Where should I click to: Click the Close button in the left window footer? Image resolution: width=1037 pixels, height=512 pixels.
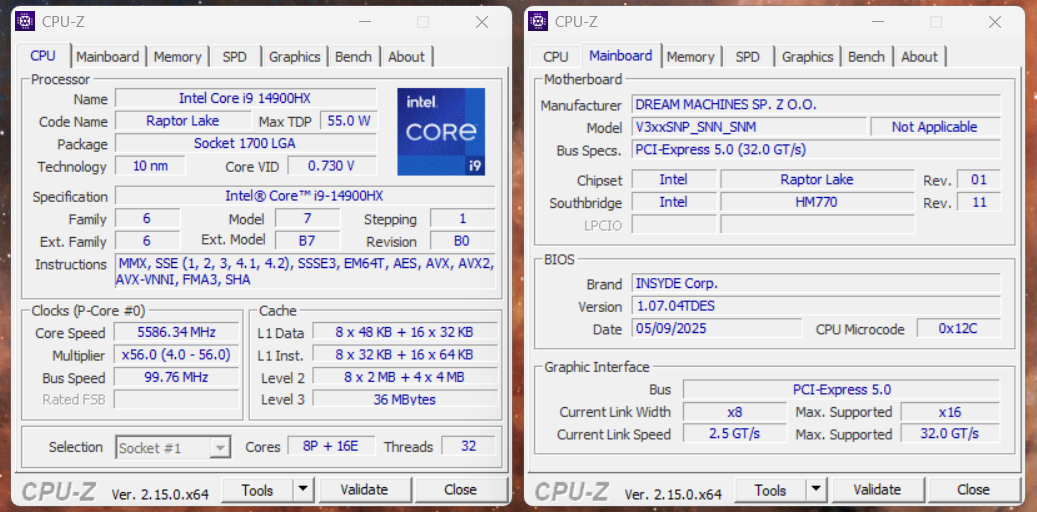point(460,490)
